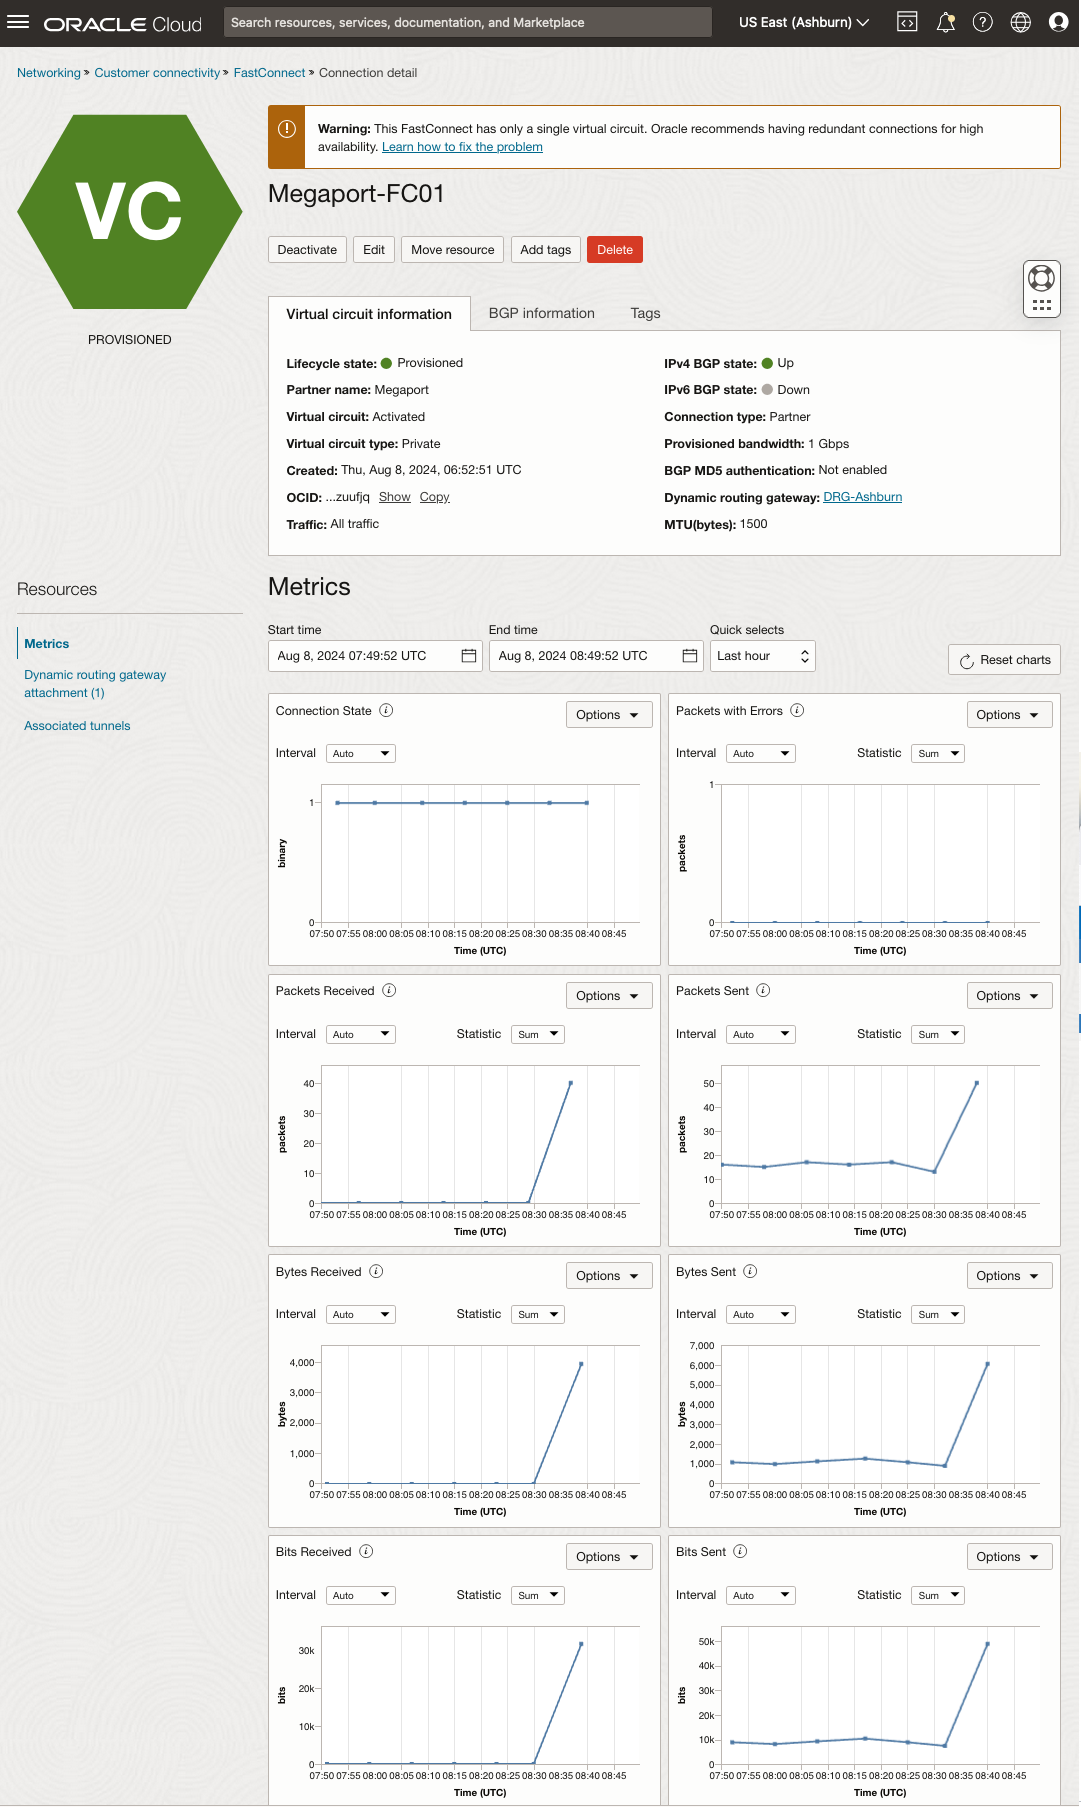Click Bytes Received info icon
Viewport: 1081px width, 1807px height.
click(376, 1272)
